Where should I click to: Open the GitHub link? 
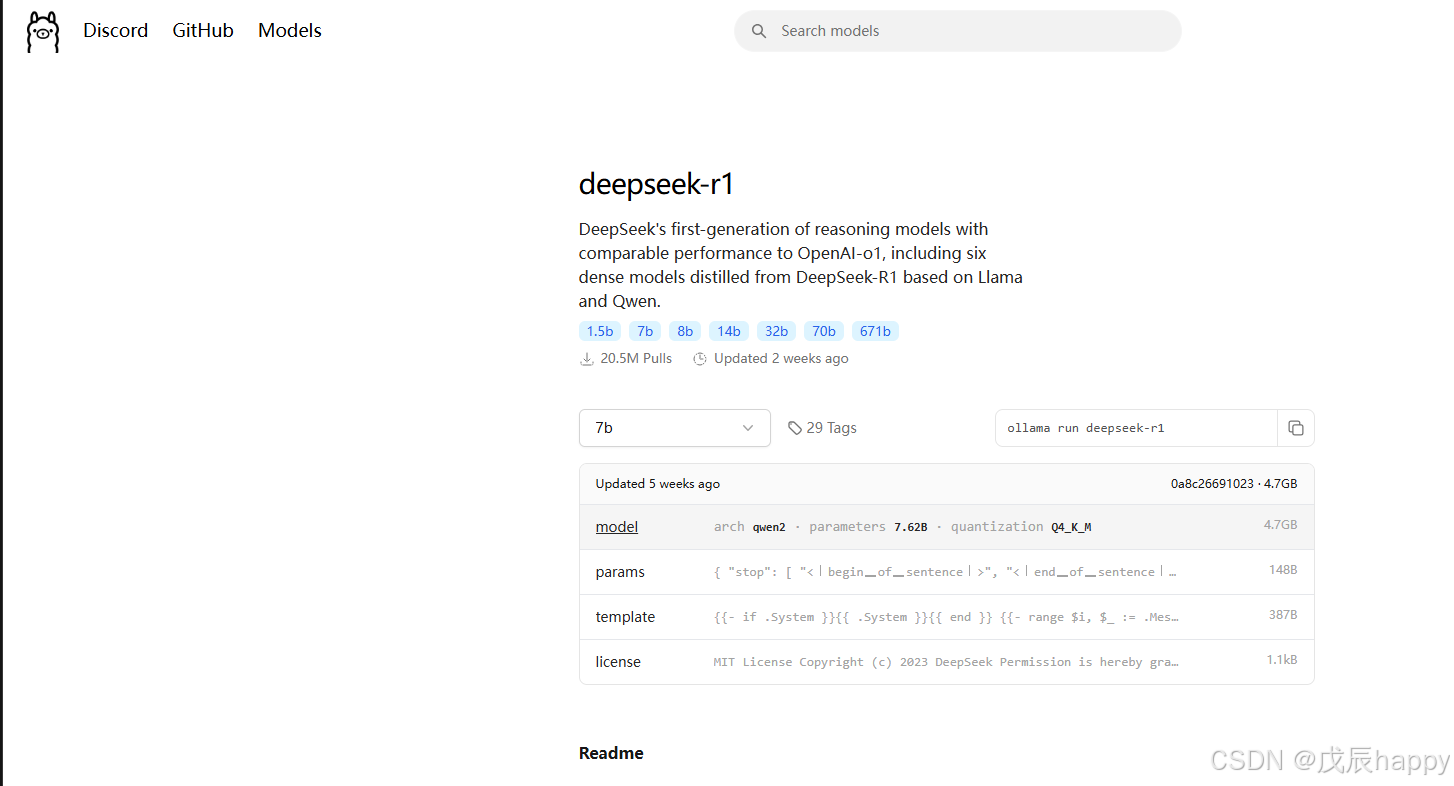(x=203, y=31)
